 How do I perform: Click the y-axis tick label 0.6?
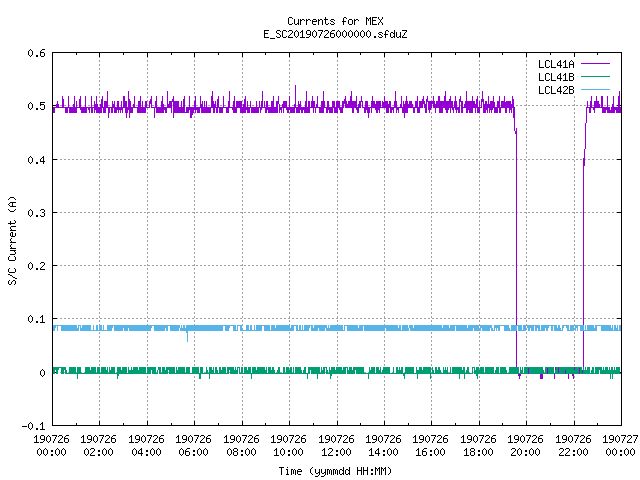pos(36,53)
